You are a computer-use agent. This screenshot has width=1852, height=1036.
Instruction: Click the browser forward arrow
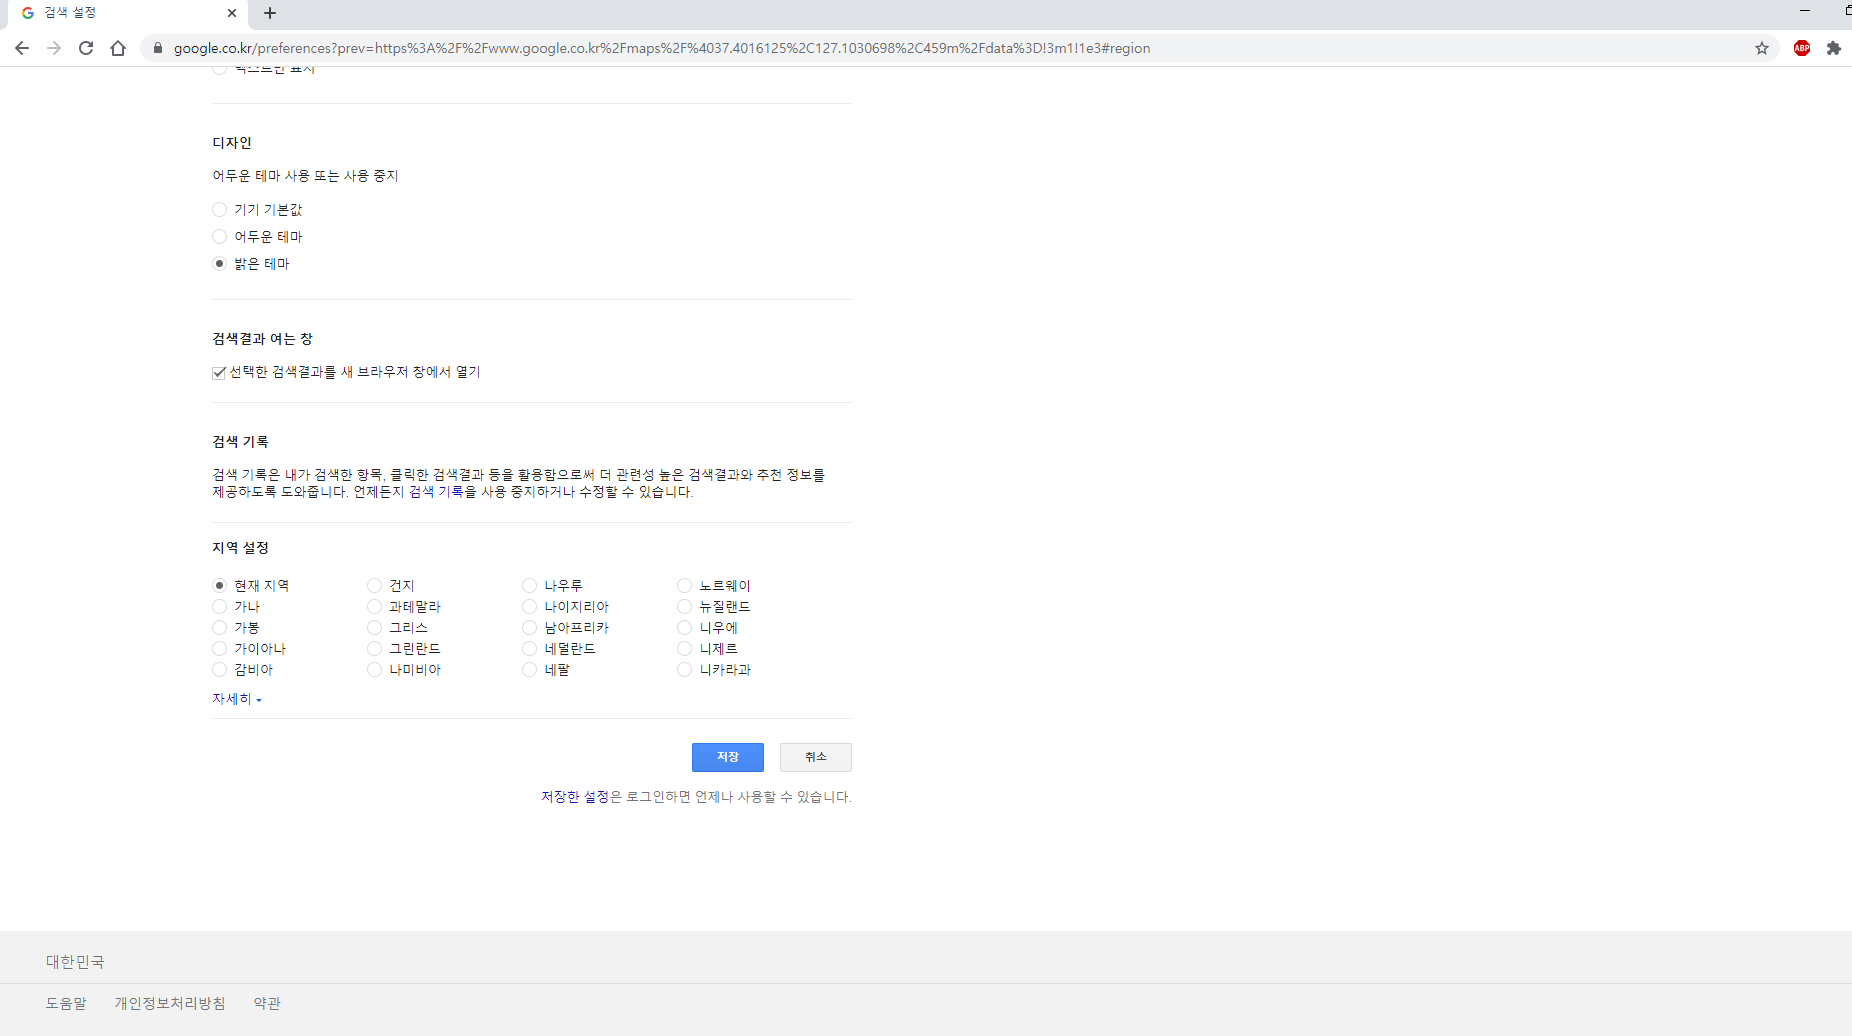click(54, 48)
